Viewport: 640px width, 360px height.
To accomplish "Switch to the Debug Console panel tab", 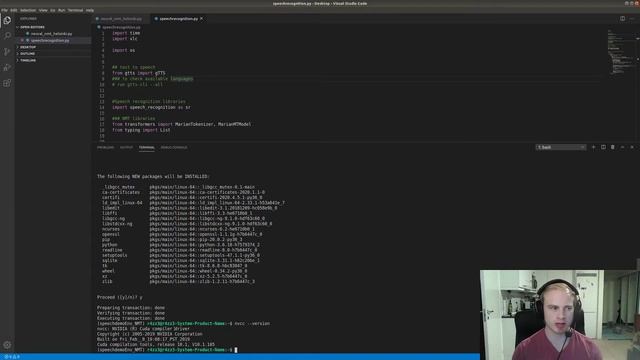I will tap(174, 147).
